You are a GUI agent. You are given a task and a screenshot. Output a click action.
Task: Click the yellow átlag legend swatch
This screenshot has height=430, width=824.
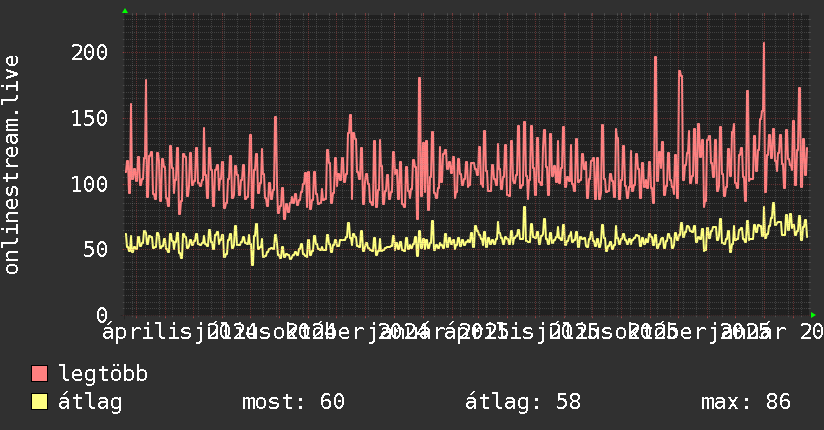tap(39, 402)
